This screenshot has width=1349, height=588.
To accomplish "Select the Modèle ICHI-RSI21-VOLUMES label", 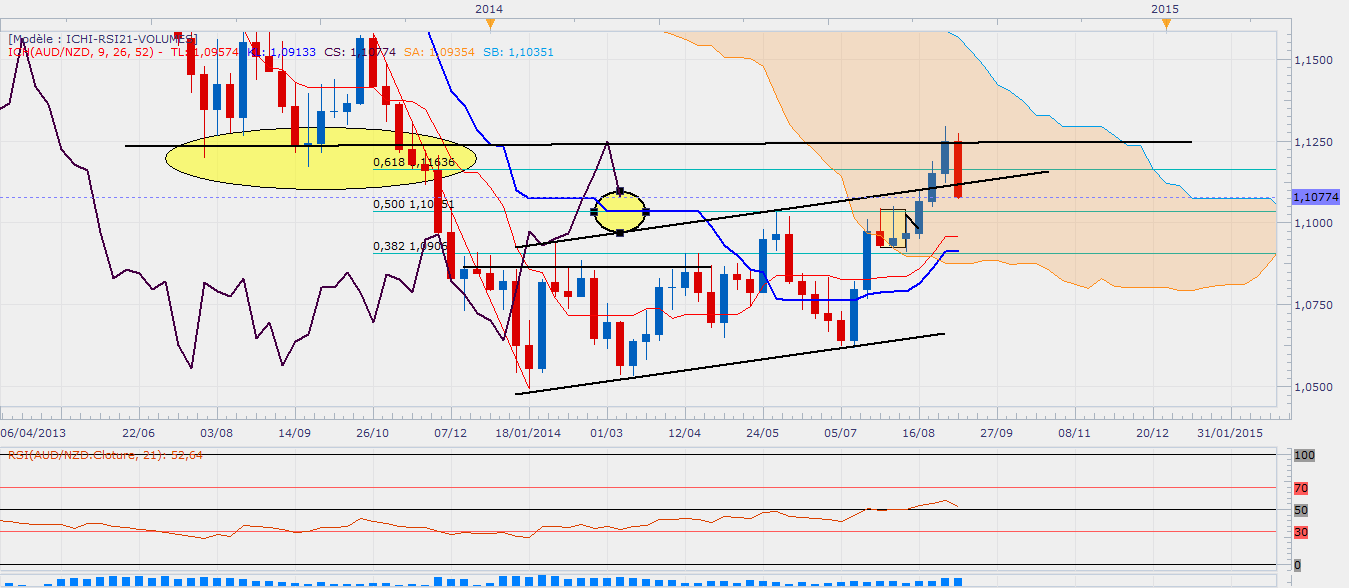I will click(x=102, y=38).
